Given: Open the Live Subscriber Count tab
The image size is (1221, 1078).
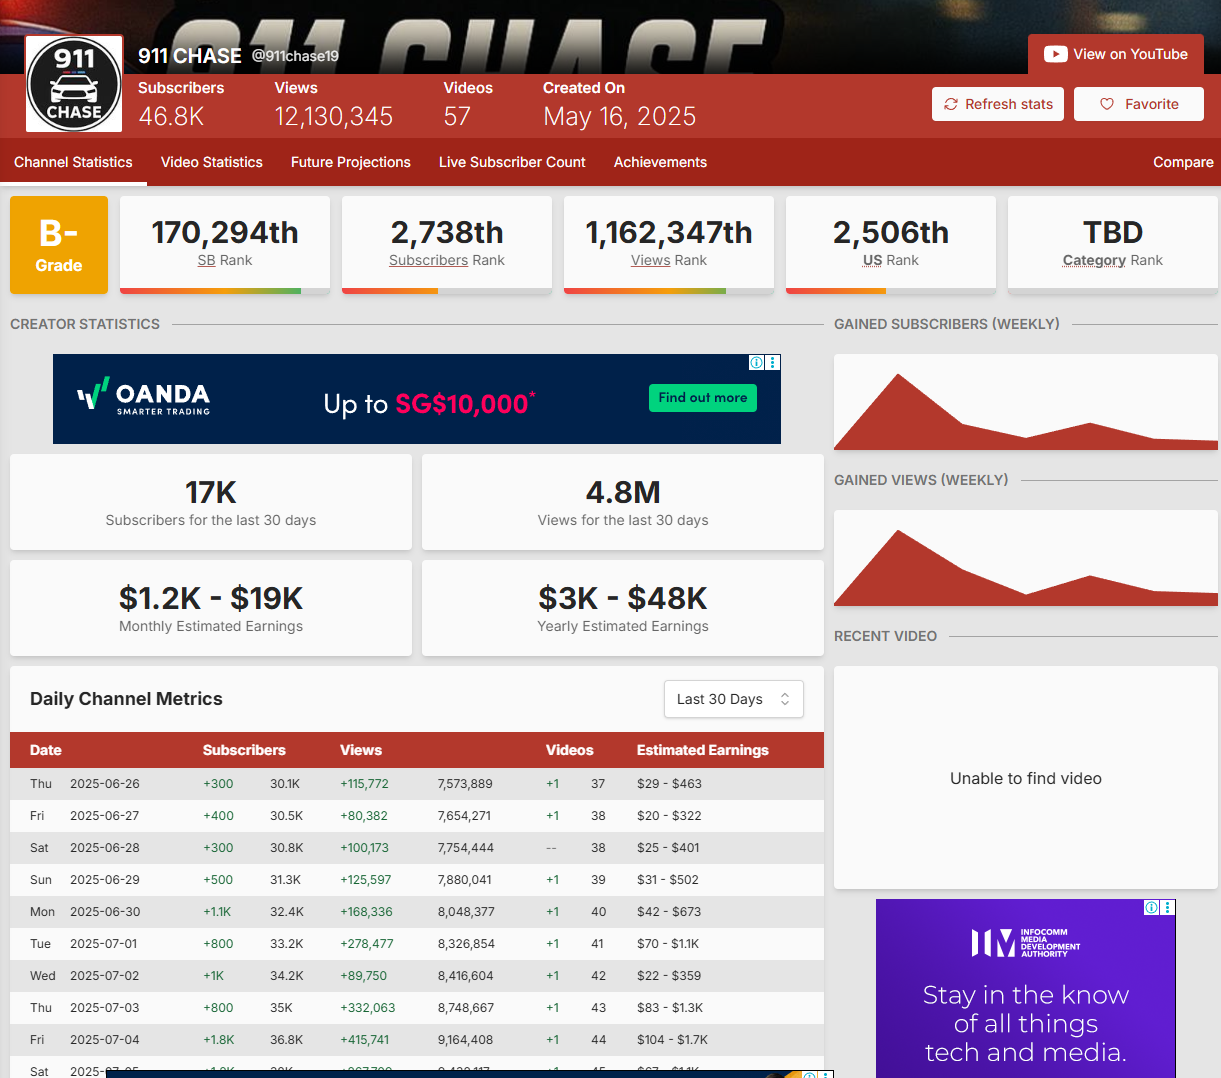Looking at the screenshot, I should tap(512, 162).
